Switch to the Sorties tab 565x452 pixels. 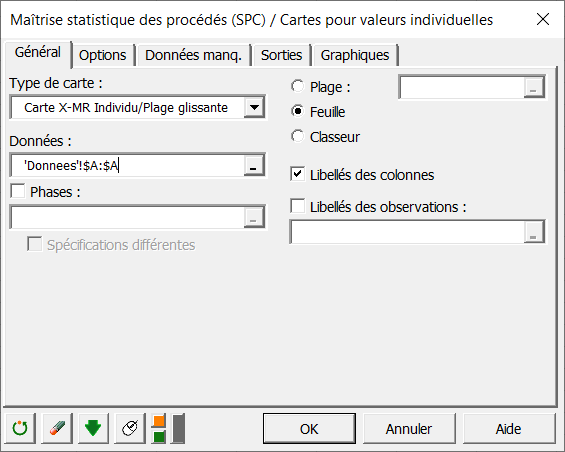pyautogui.click(x=281, y=55)
